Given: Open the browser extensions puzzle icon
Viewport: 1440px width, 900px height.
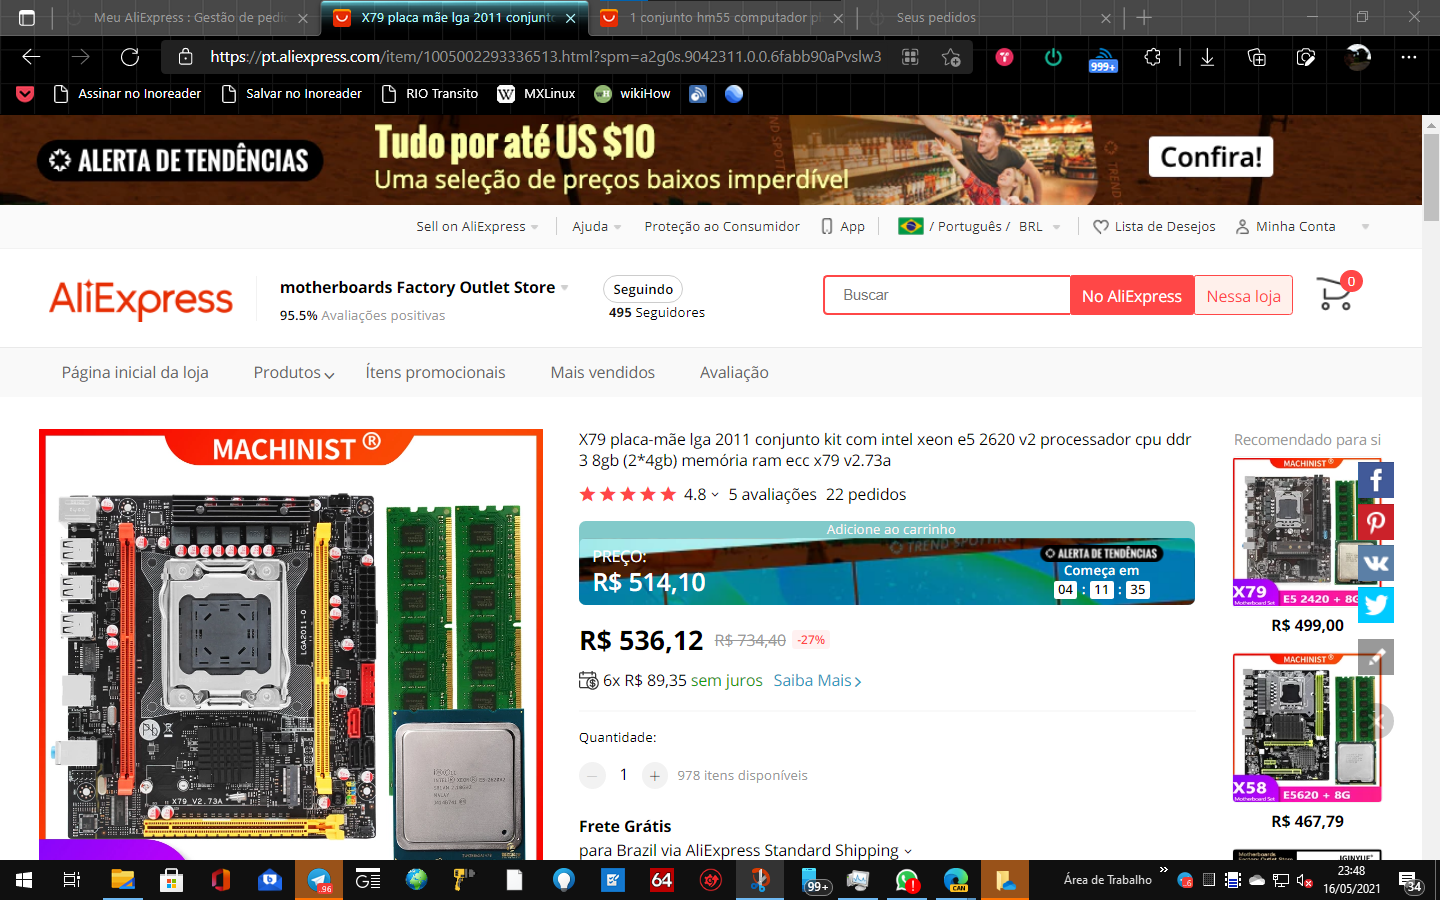Looking at the screenshot, I should click(1153, 57).
